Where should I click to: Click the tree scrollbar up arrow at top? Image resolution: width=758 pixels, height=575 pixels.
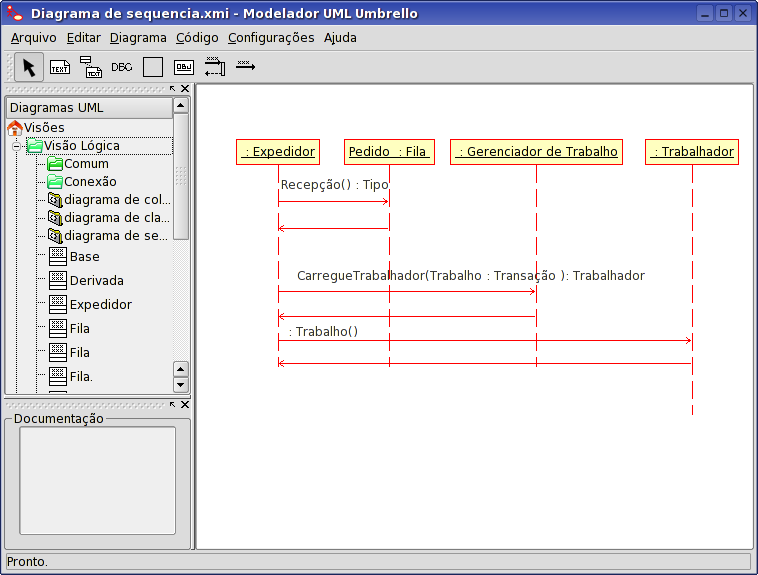pyautogui.click(x=181, y=105)
